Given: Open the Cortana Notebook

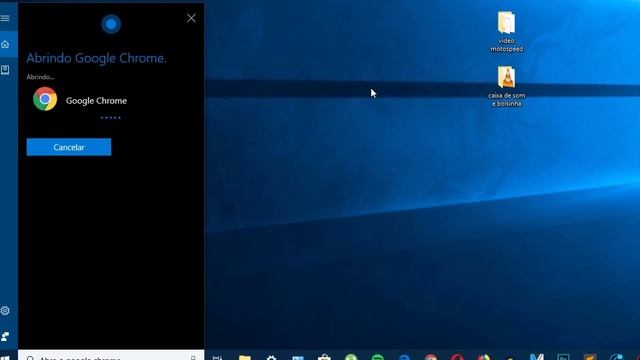Looking at the screenshot, I should [x=5, y=70].
